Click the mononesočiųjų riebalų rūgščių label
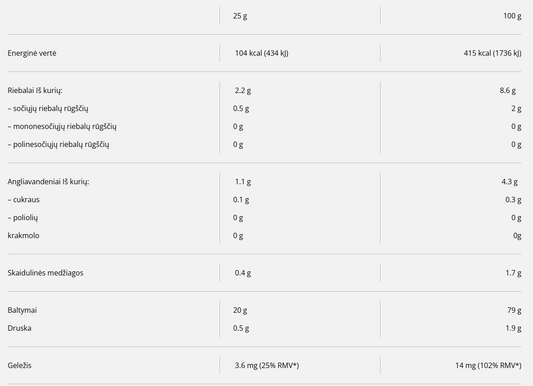 62,126
